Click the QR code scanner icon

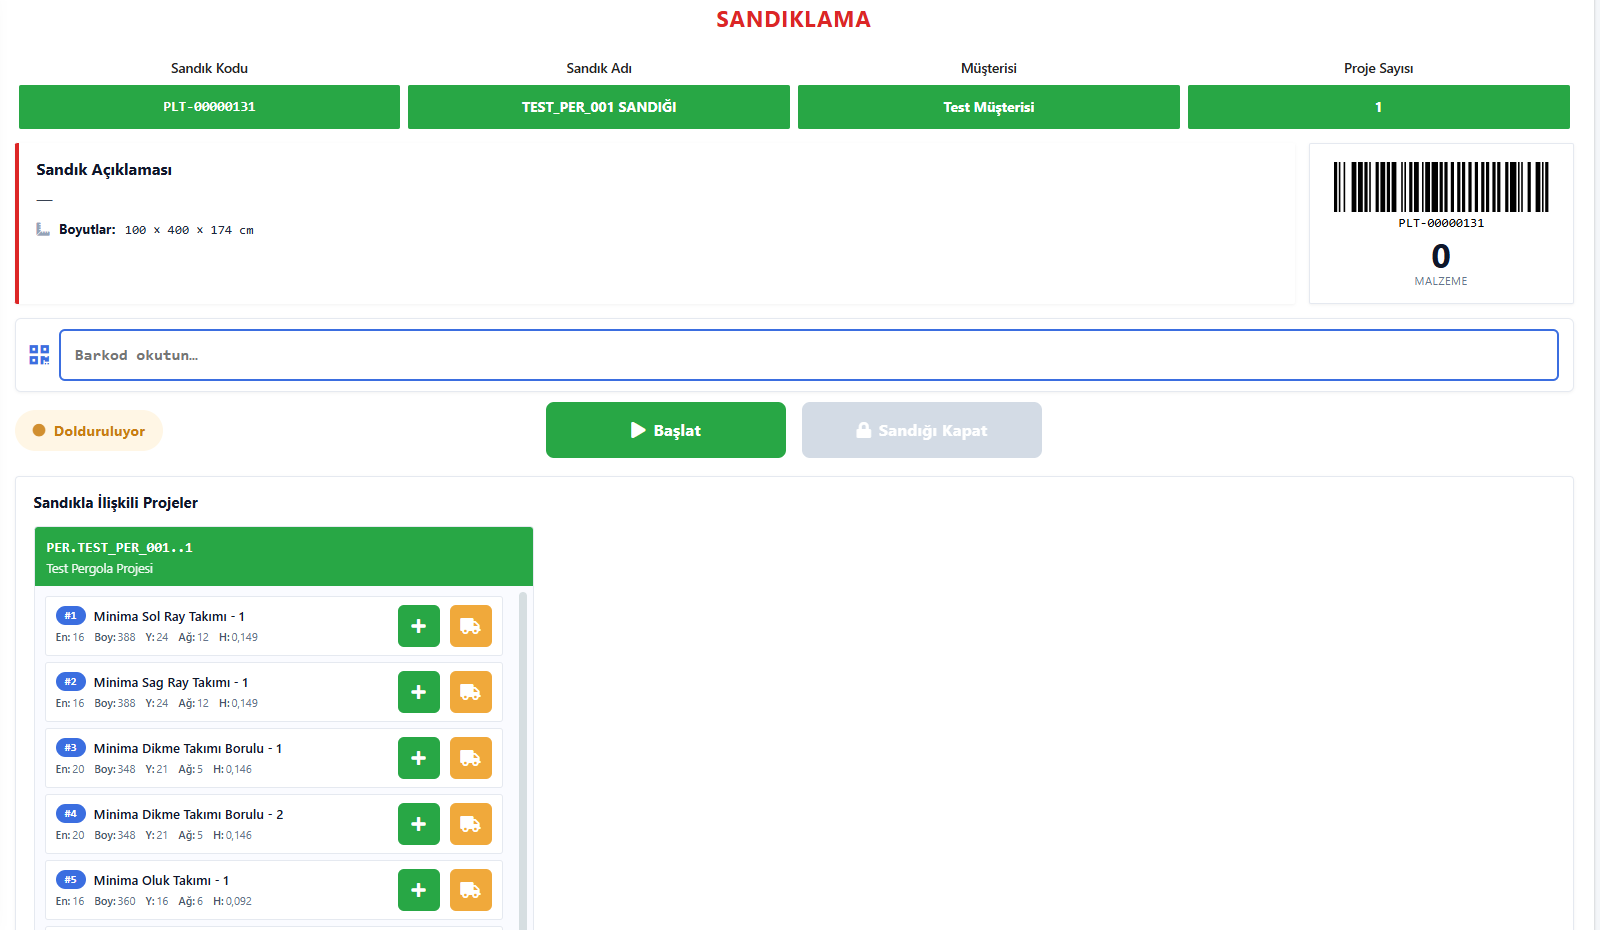tap(39, 355)
